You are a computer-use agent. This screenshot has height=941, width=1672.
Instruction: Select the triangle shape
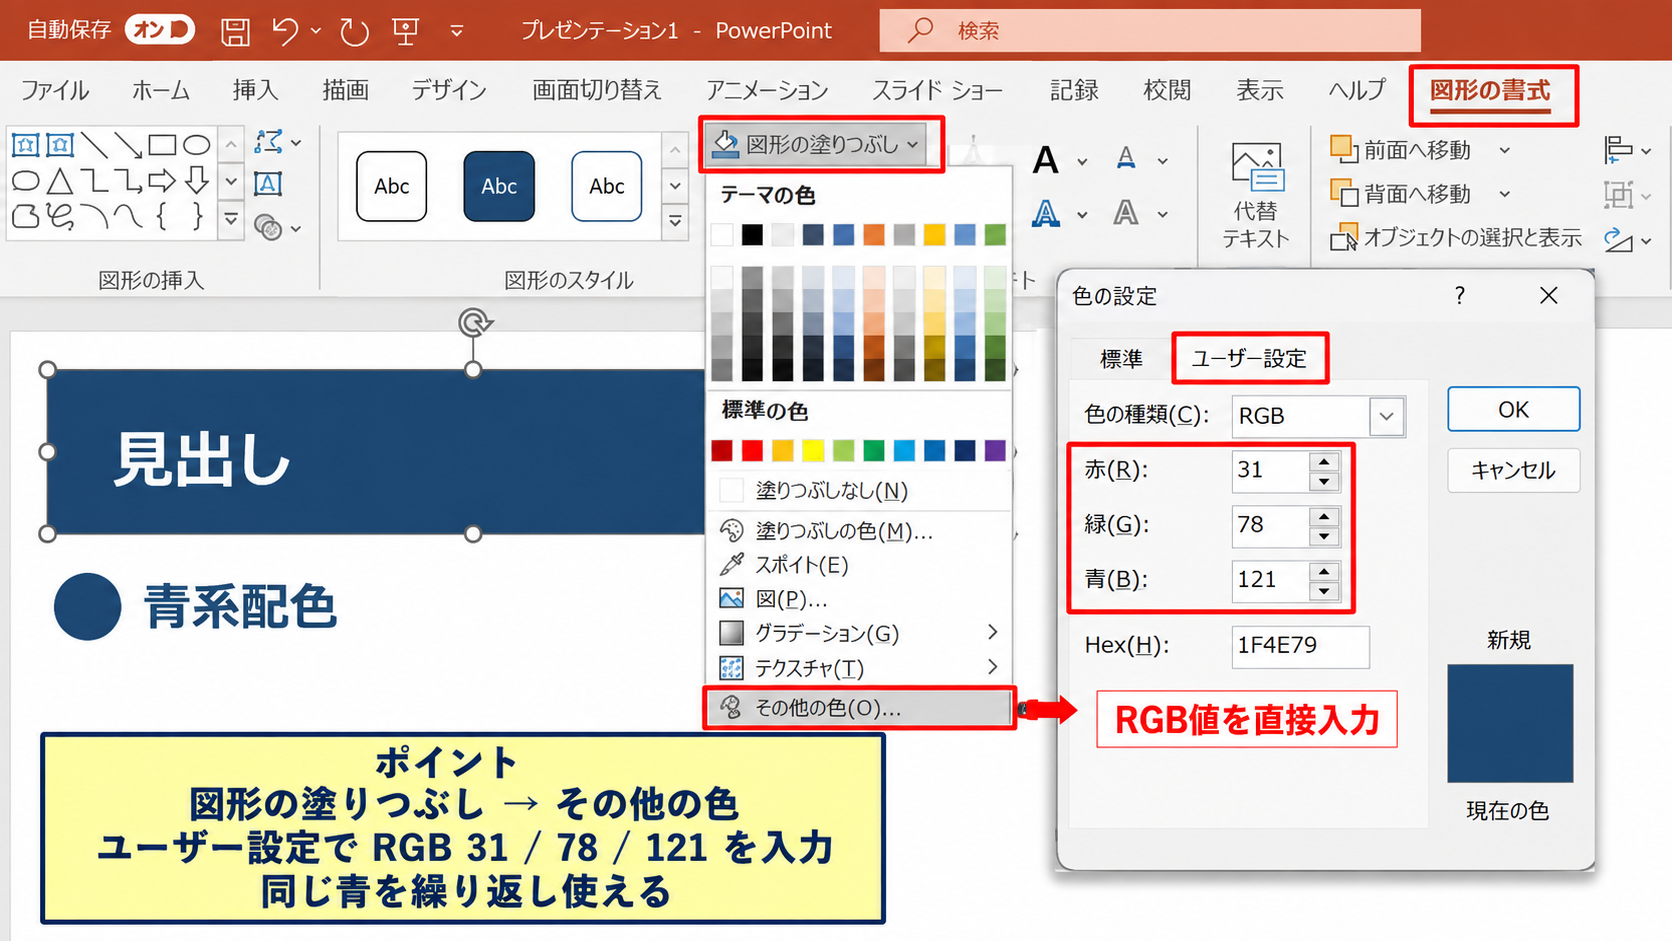(60, 181)
